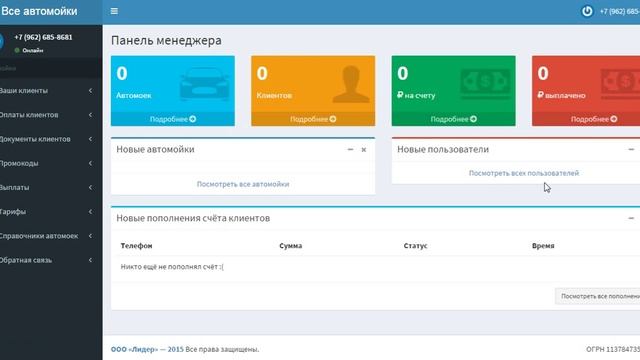The image size is (640, 360).
Task: Expand the Выплаты menu chevron
Action: pos(91,188)
